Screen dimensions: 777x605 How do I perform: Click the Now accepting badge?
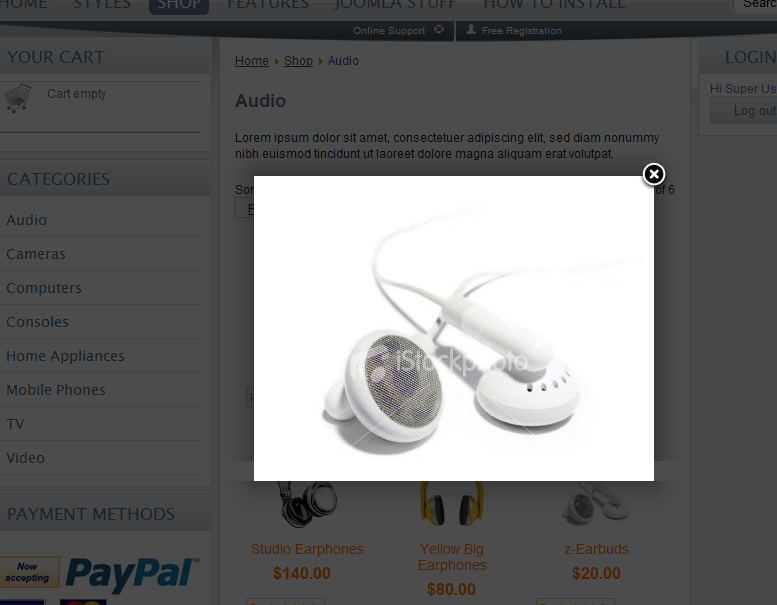(x=28, y=572)
